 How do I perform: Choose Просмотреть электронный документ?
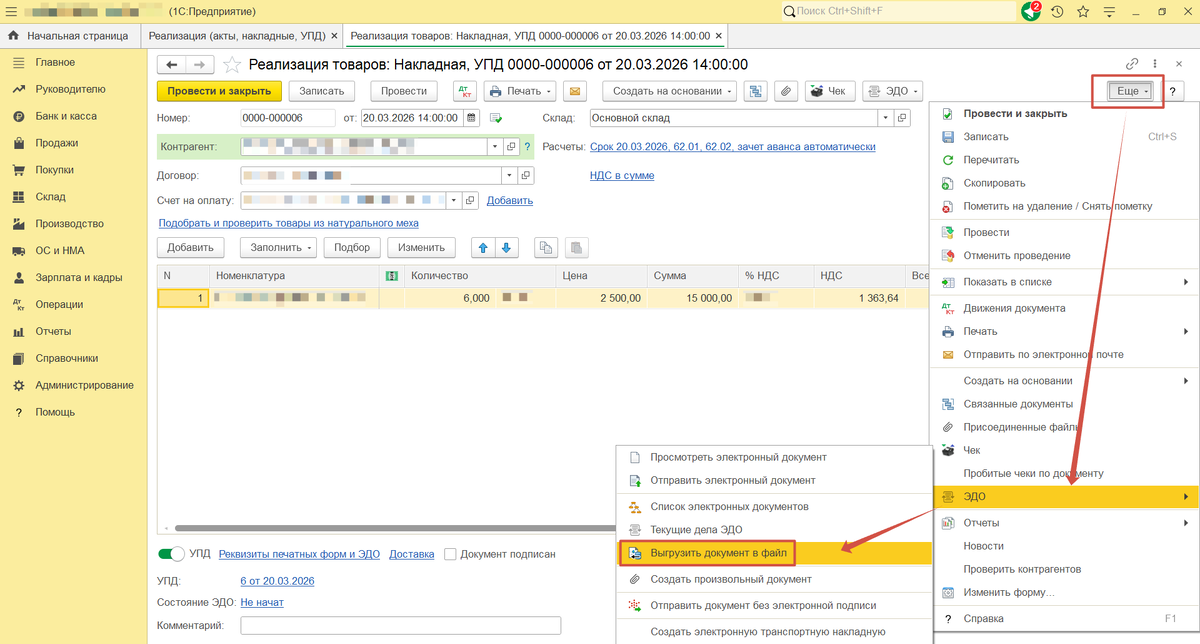[775, 457]
